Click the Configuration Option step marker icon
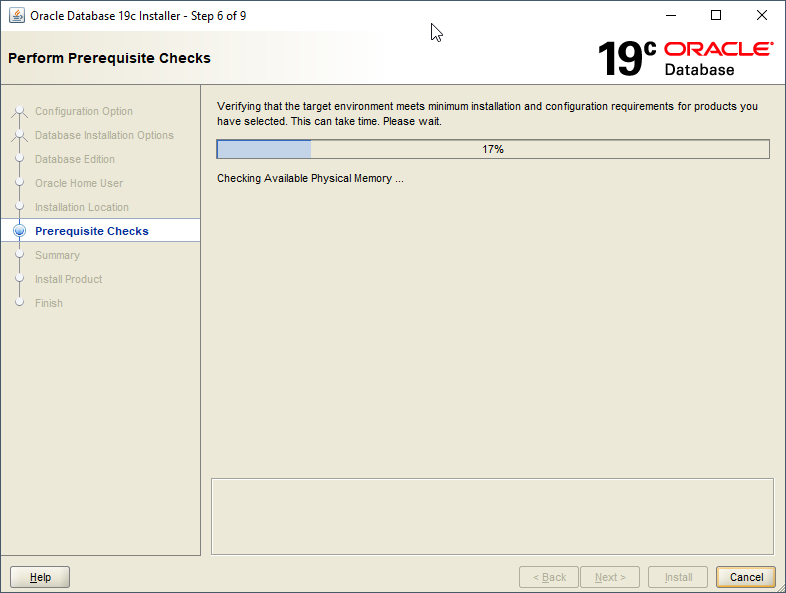The height and width of the screenshot is (593, 786). [x=19, y=111]
